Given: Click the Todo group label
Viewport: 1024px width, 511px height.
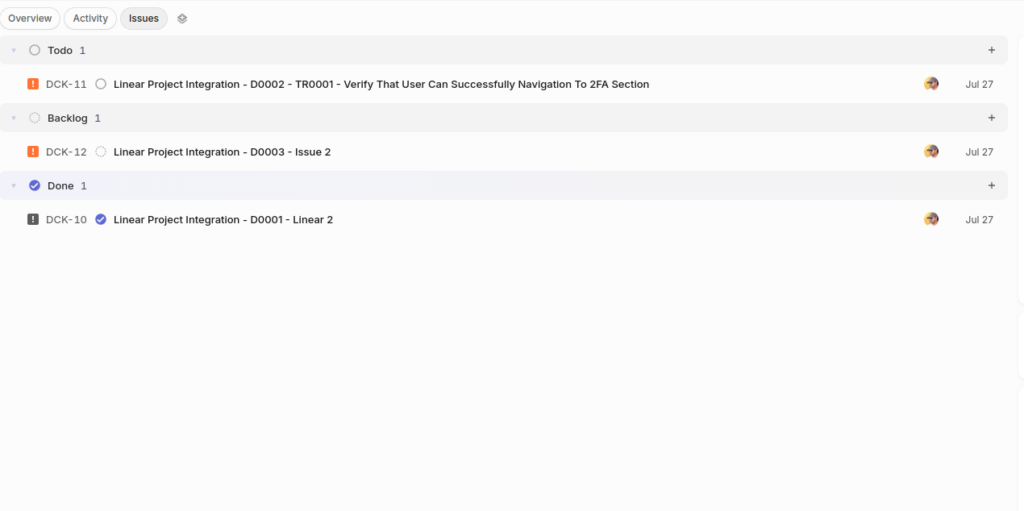Looking at the screenshot, I should [x=60, y=50].
